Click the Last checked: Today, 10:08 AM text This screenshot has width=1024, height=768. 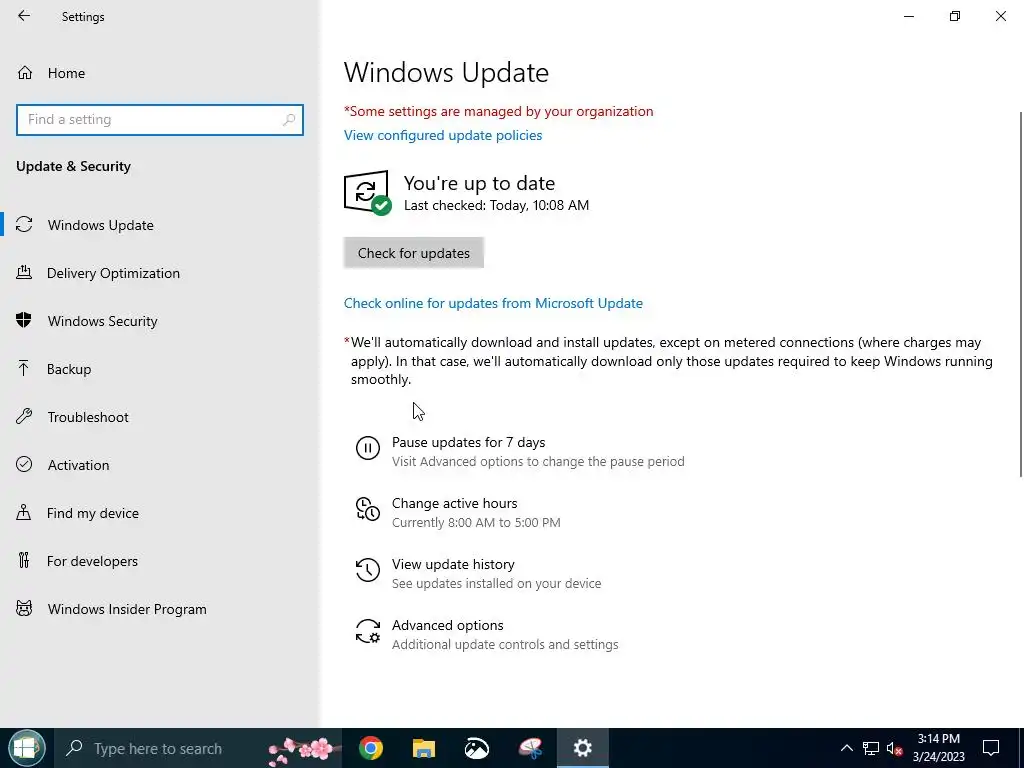click(496, 205)
